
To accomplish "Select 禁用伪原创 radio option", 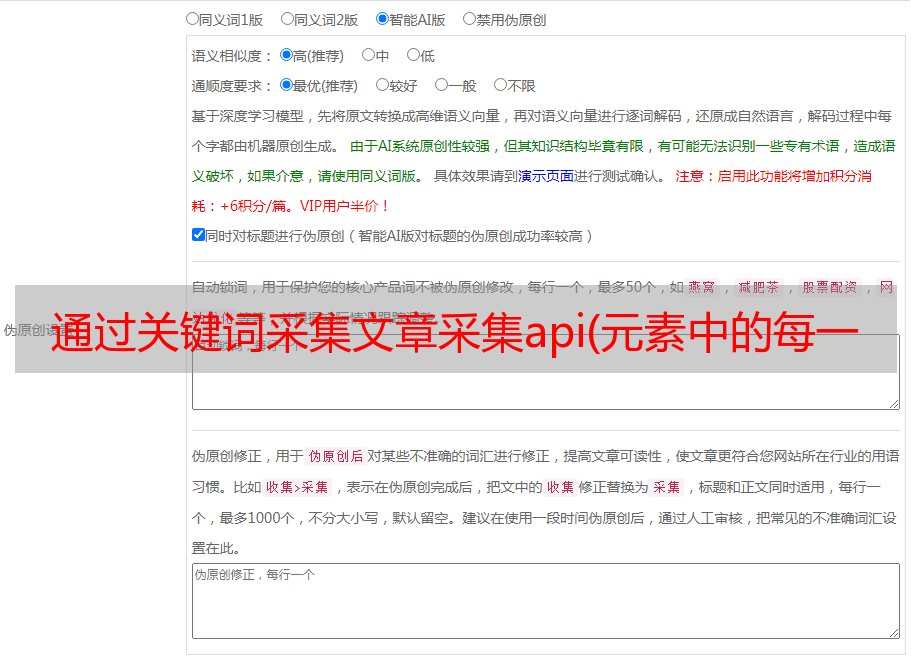I will pyautogui.click(x=469, y=19).
